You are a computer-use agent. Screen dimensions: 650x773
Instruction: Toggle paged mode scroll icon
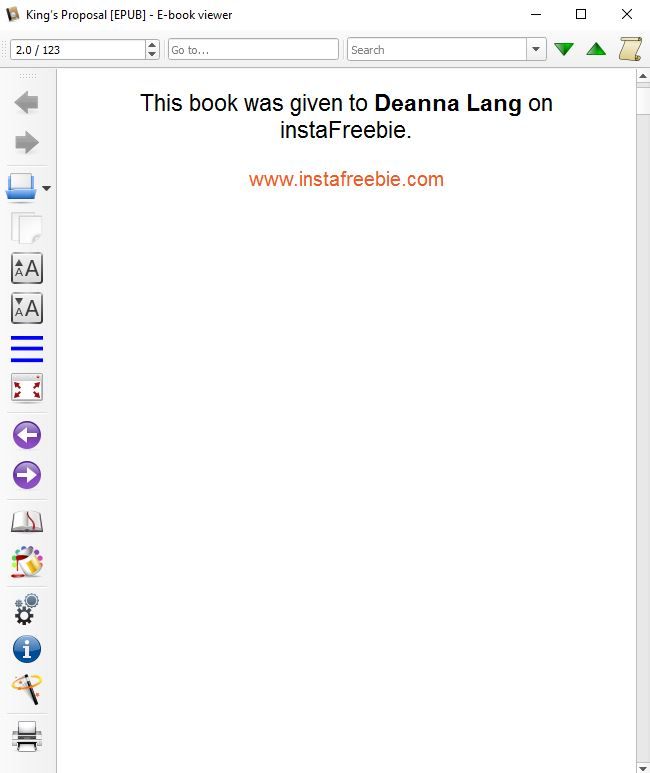[630, 49]
